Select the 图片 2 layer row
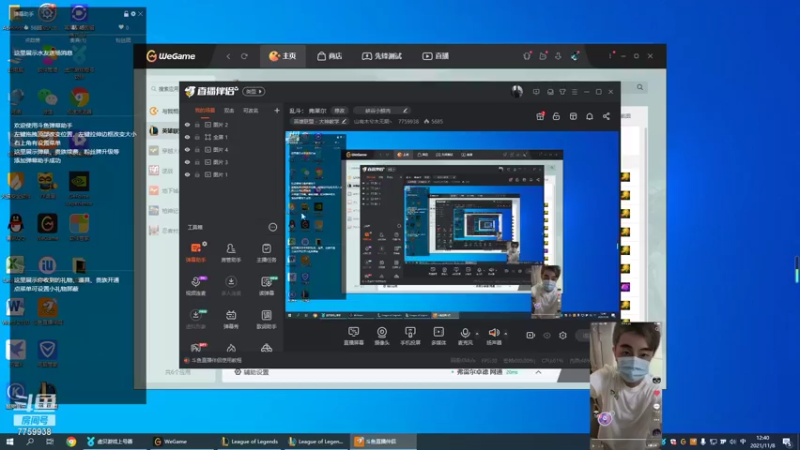800x450 pixels. pos(230,124)
